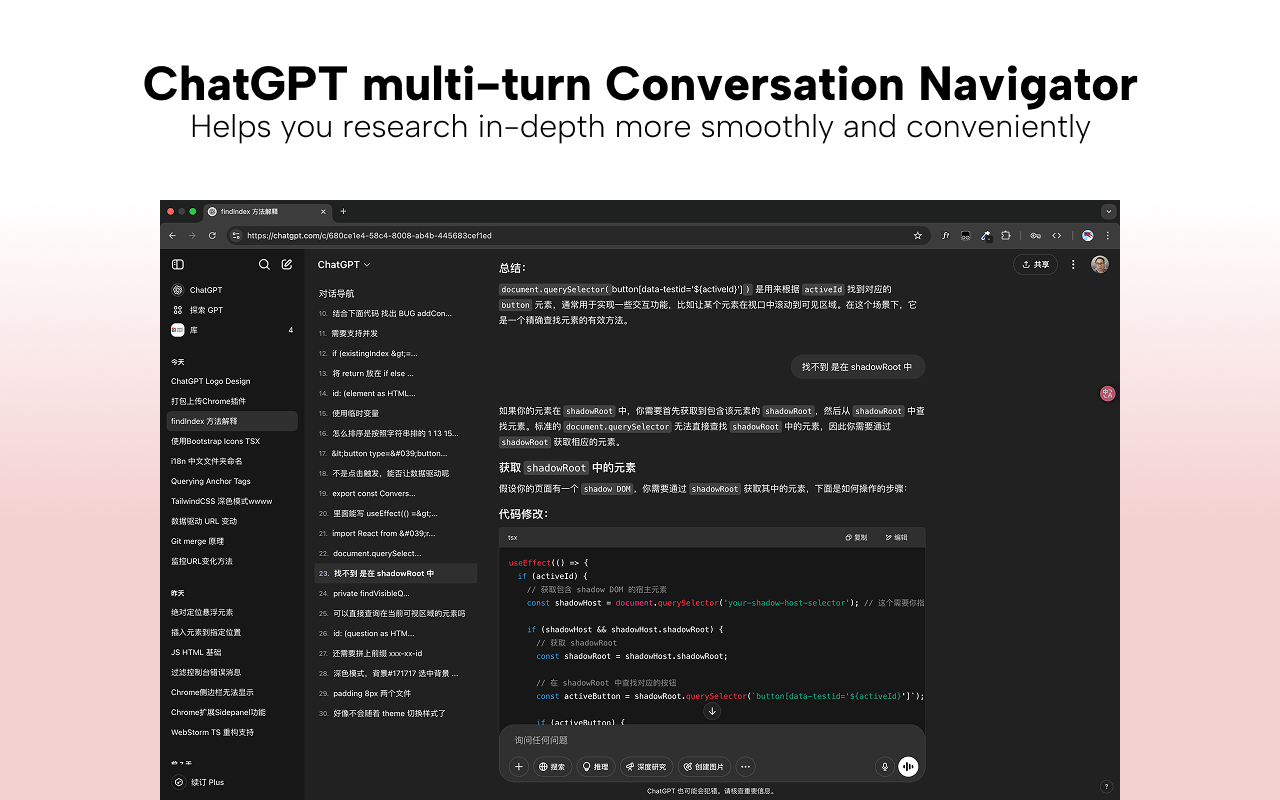Click the 复制 copy code button

(x=856, y=537)
